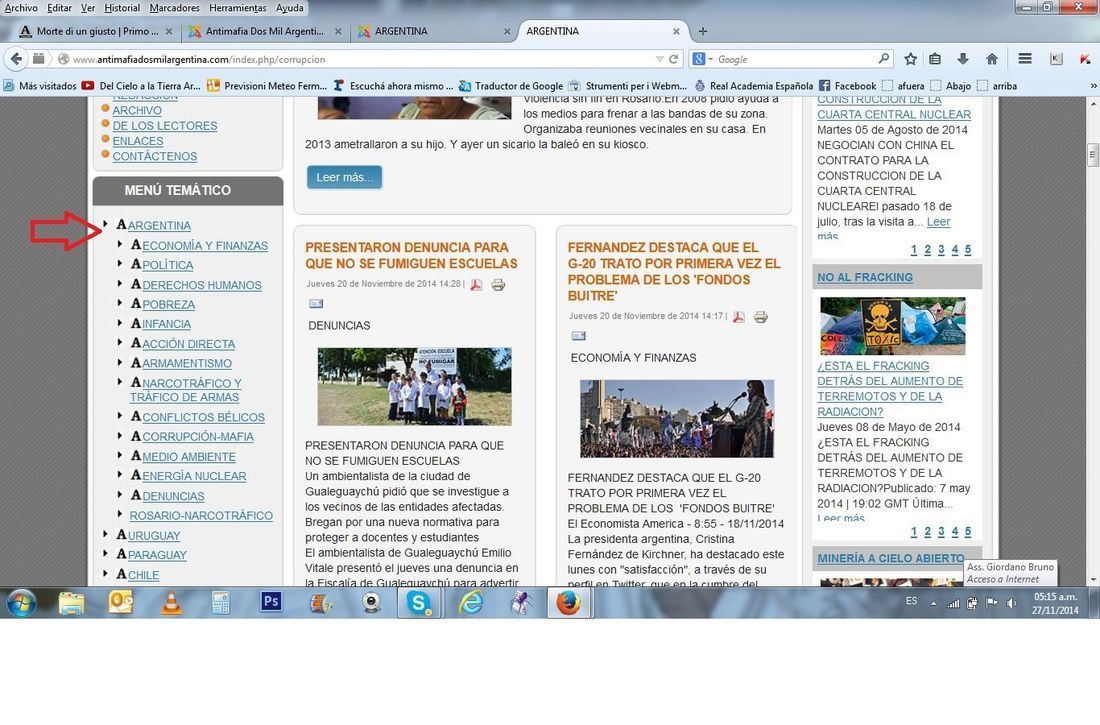The height and width of the screenshot is (725, 1100).
Task: Open the URL history dropdown arrow
Action: [659, 59]
